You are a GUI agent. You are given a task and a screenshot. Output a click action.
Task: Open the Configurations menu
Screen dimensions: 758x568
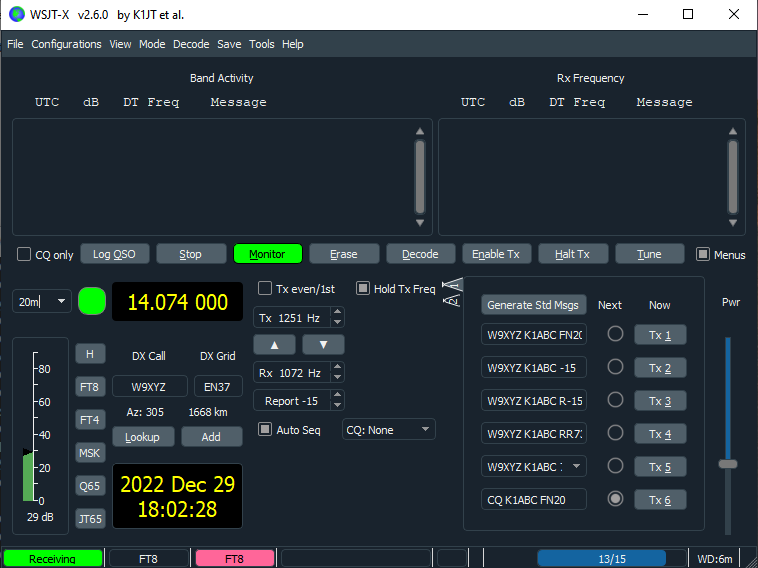pyautogui.click(x=66, y=44)
